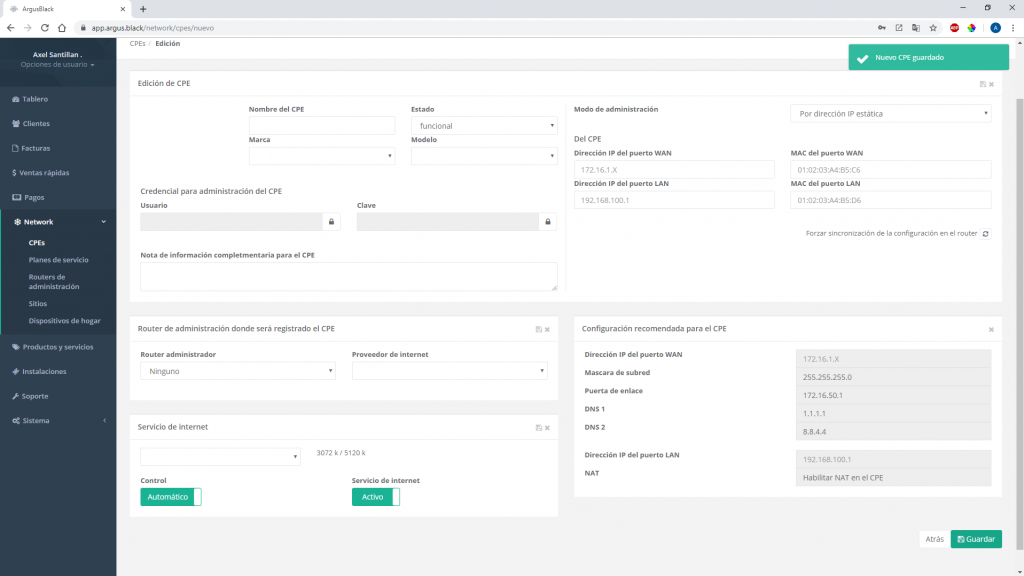1024x576 pixels.
Task: Open the Facturas menu item
Action: 31,148
